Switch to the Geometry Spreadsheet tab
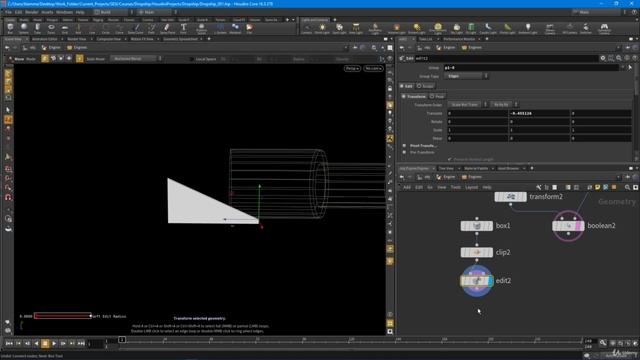This screenshot has height=360, width=640. pos(180,39)
